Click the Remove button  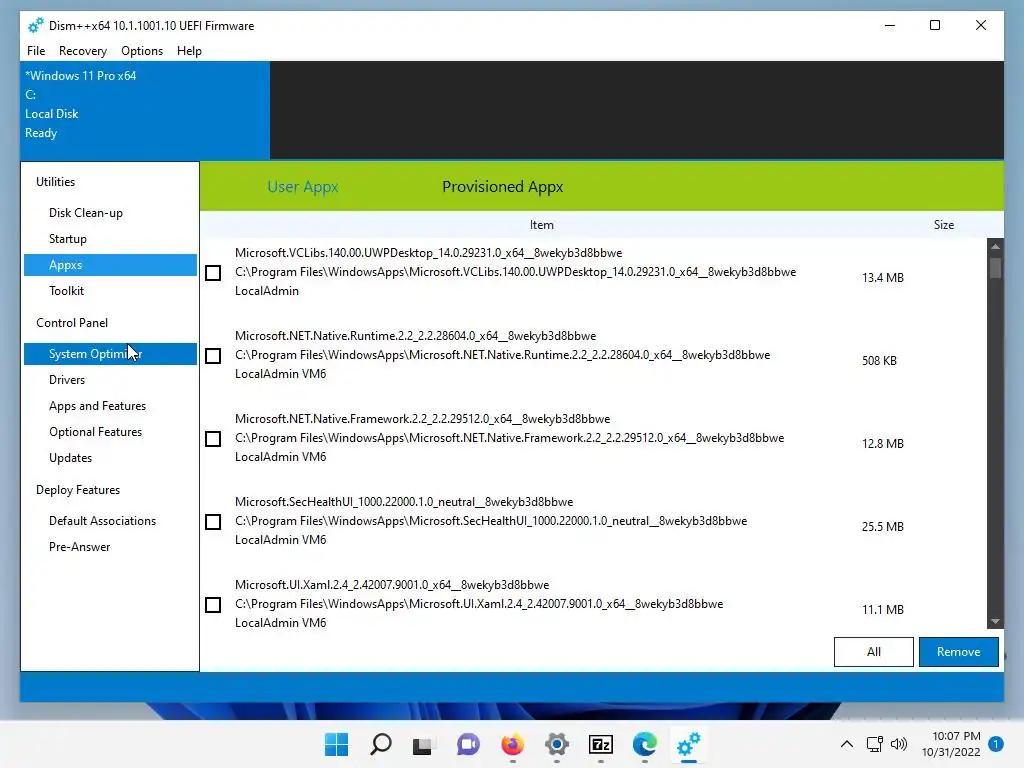click(x=958, y=652)
